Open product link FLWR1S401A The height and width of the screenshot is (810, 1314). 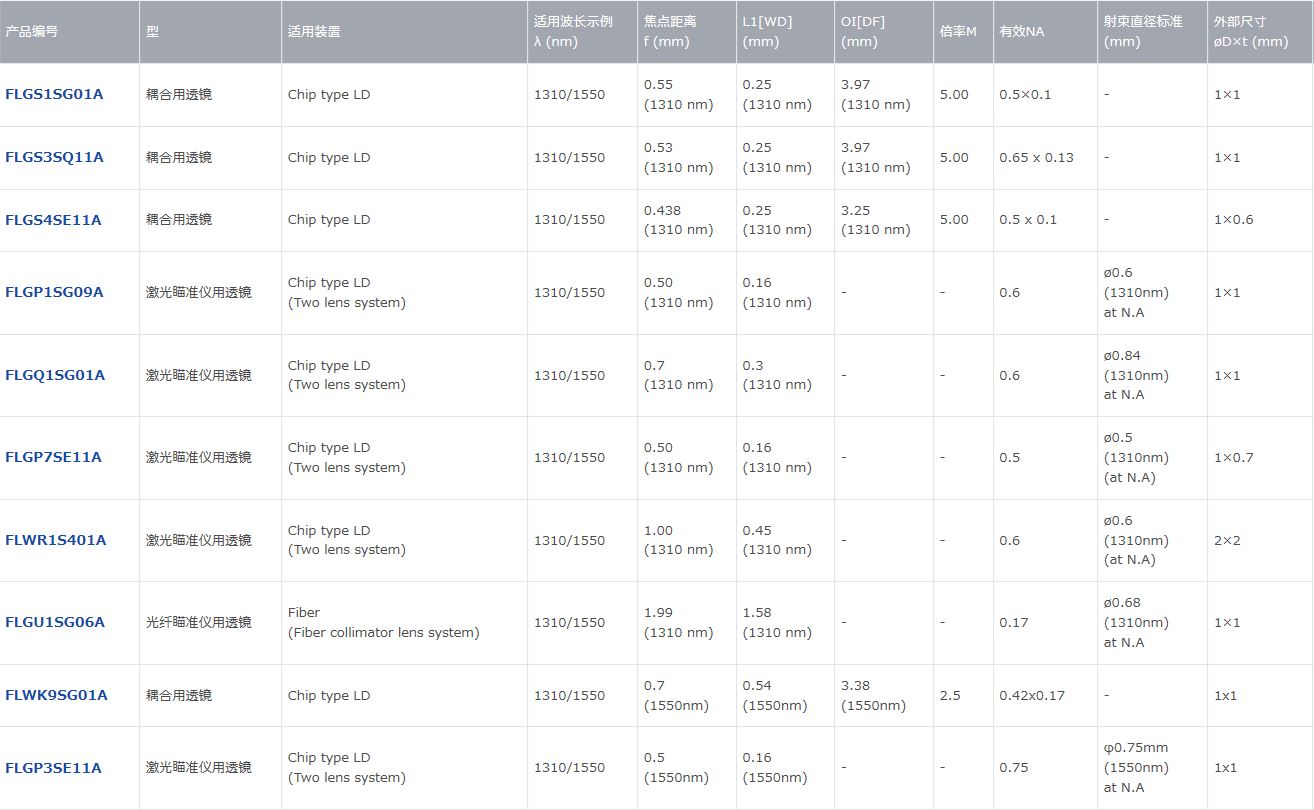click(55, 540)
